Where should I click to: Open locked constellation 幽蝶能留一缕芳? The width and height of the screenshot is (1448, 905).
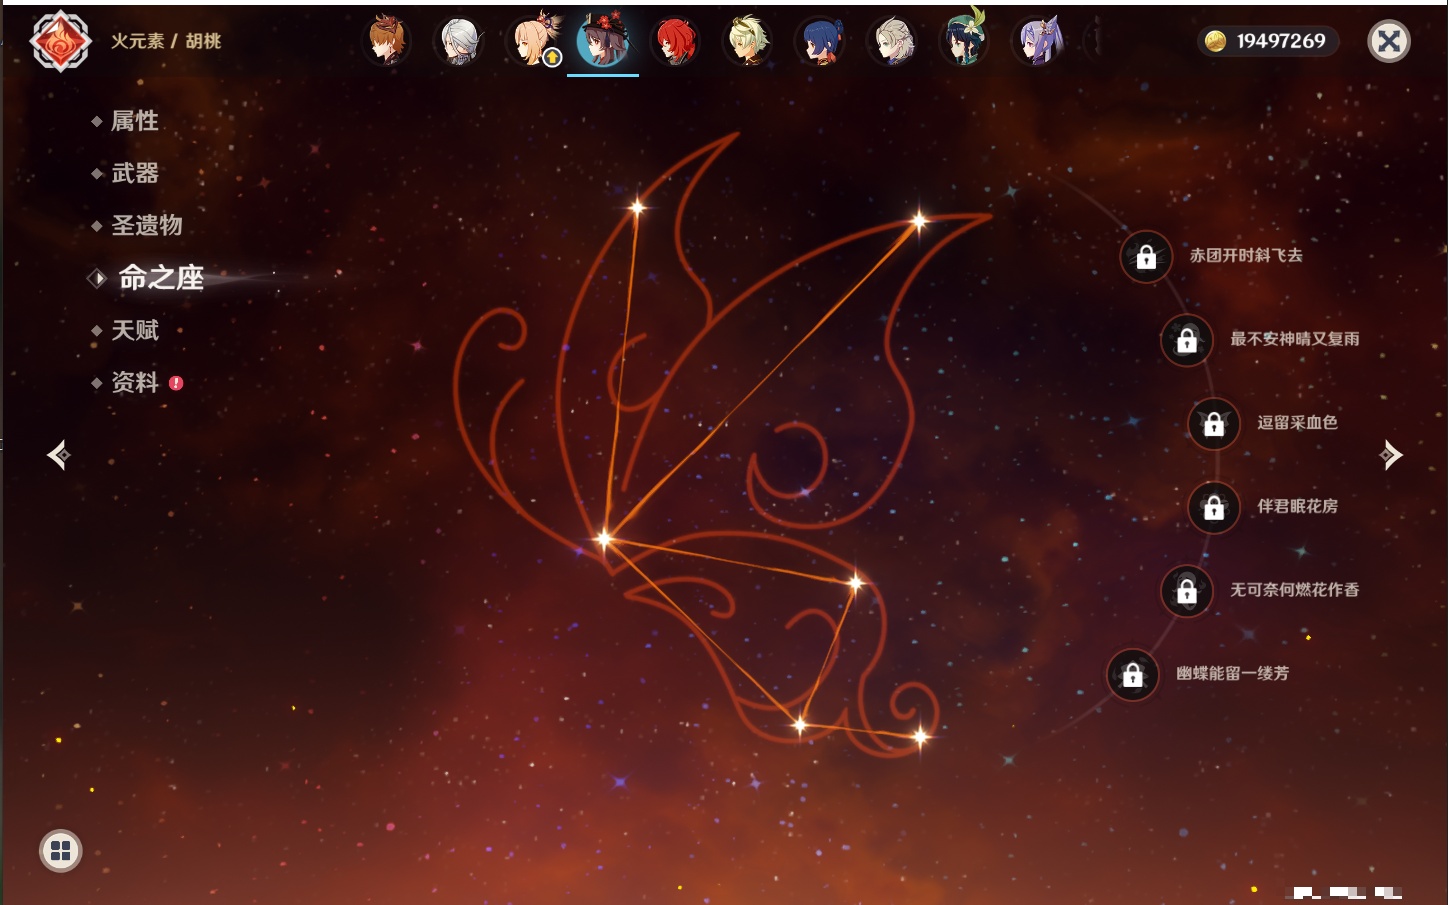(x=1132, y=675)
